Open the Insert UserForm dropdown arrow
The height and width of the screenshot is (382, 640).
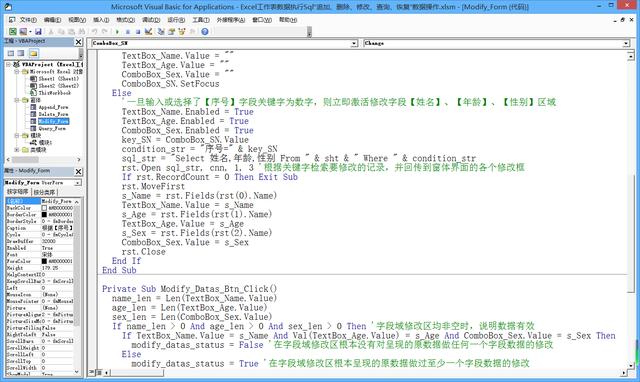[x=31, y=31]
